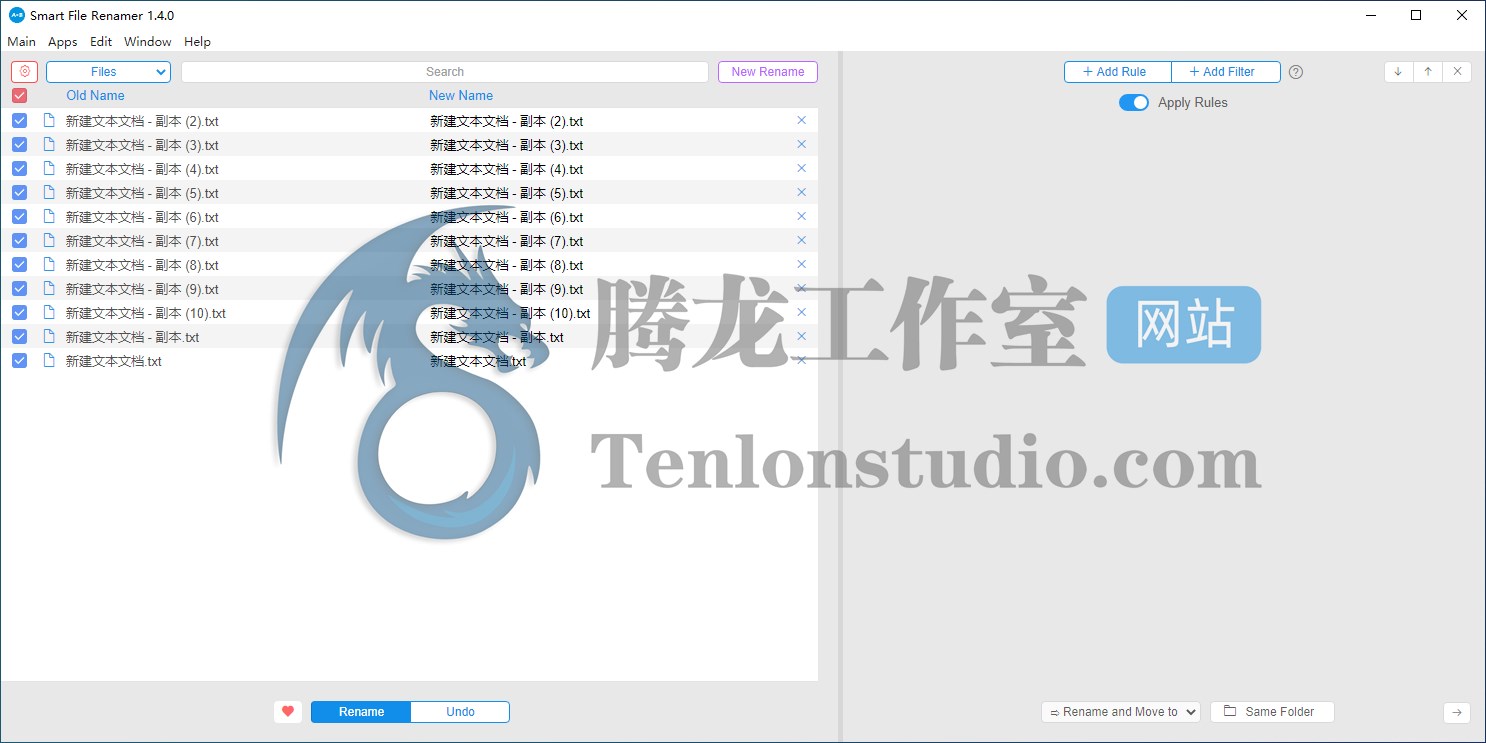The height and width of the screenshot is (743, 1486).
Task: Clear rules with the X icon button
Action: (1457, 72)
